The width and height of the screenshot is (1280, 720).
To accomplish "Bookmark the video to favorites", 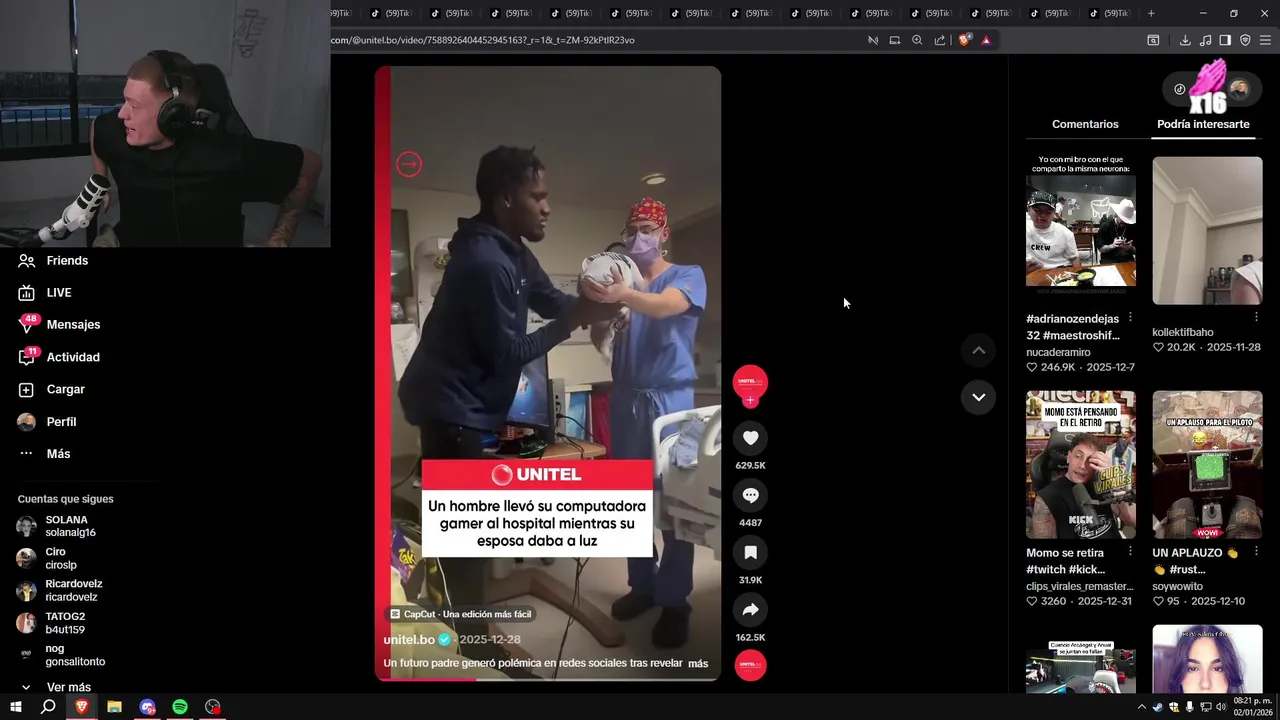I will click(750, 552).
